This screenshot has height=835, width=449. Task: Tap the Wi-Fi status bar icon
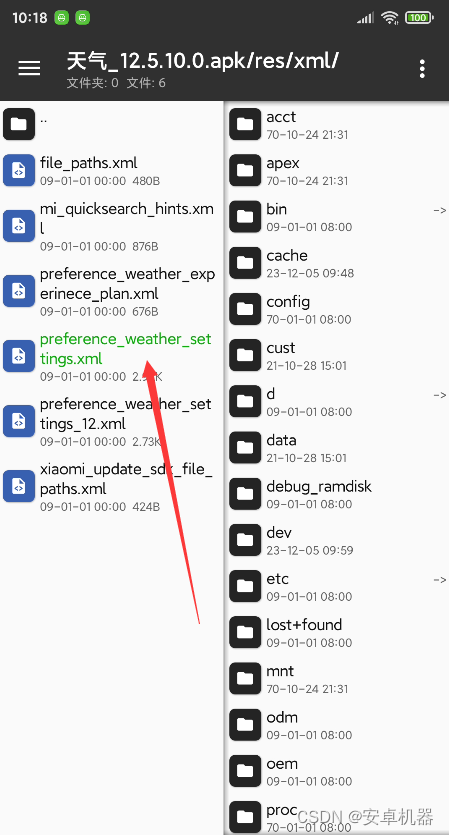[x=390, y=18]
